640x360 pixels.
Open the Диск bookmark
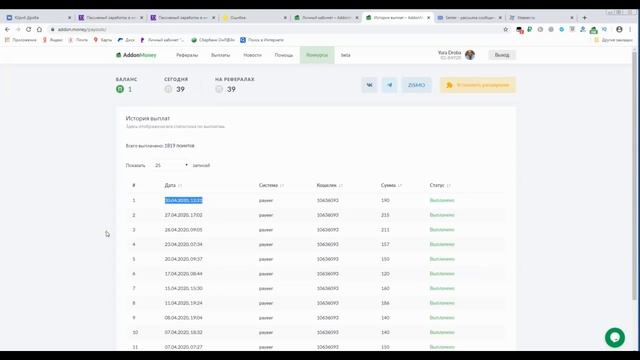126,40
